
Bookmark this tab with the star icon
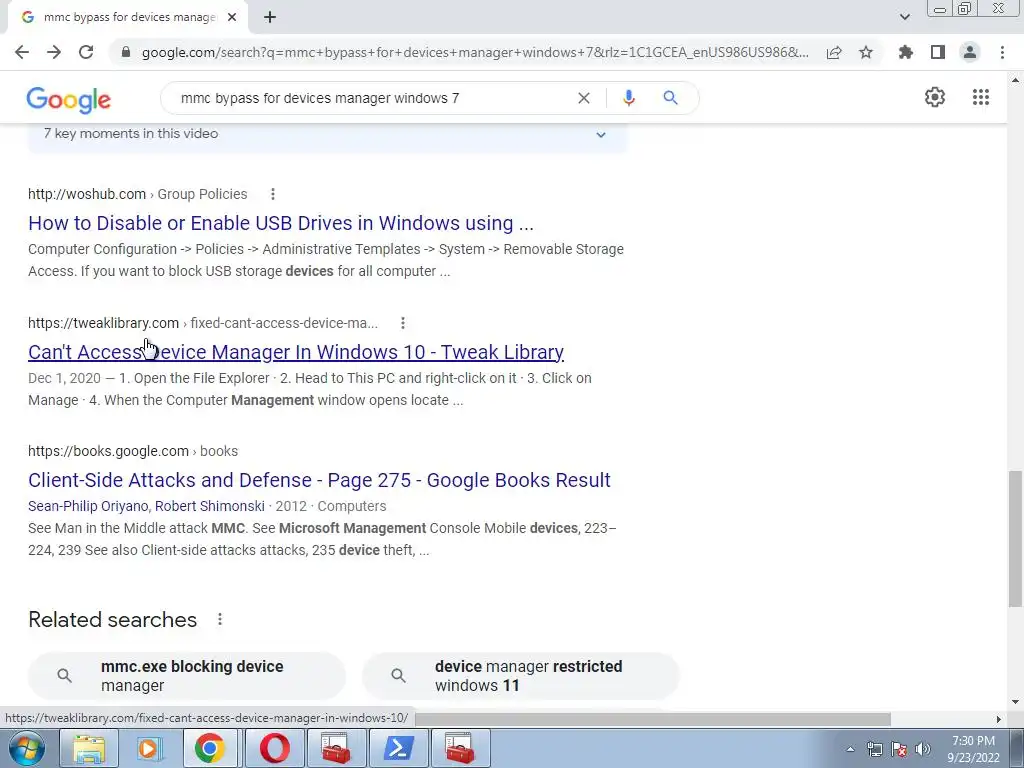pos(866,52)
